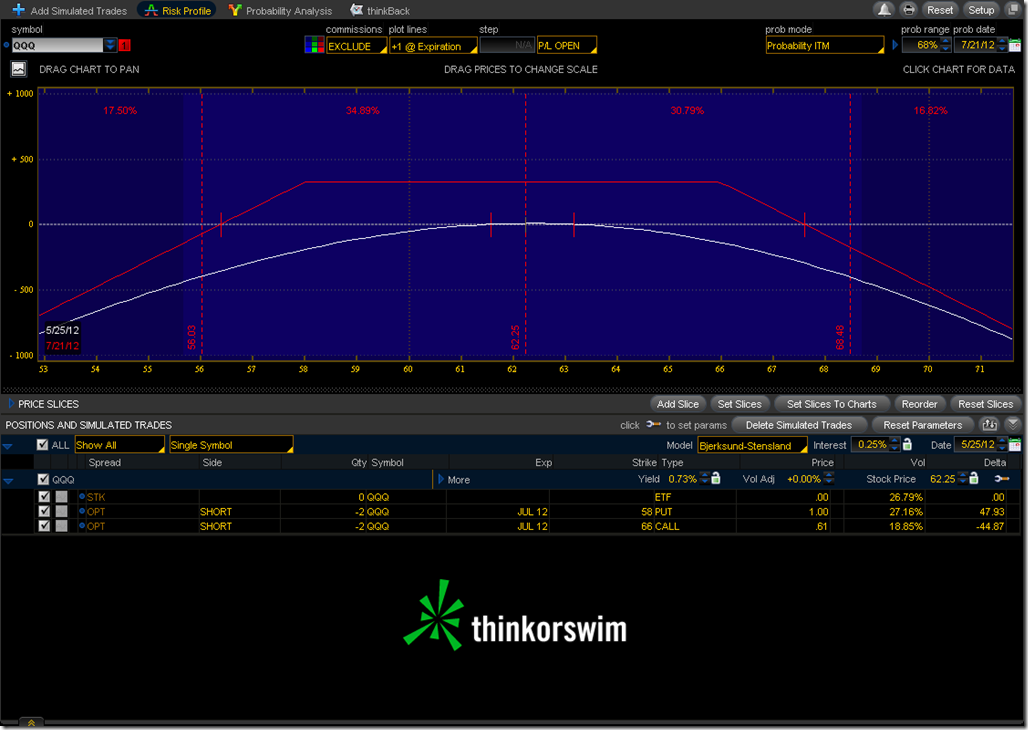Click the export icon next to Reset Parameters
1028x730 pixels.
pos(989,424)
